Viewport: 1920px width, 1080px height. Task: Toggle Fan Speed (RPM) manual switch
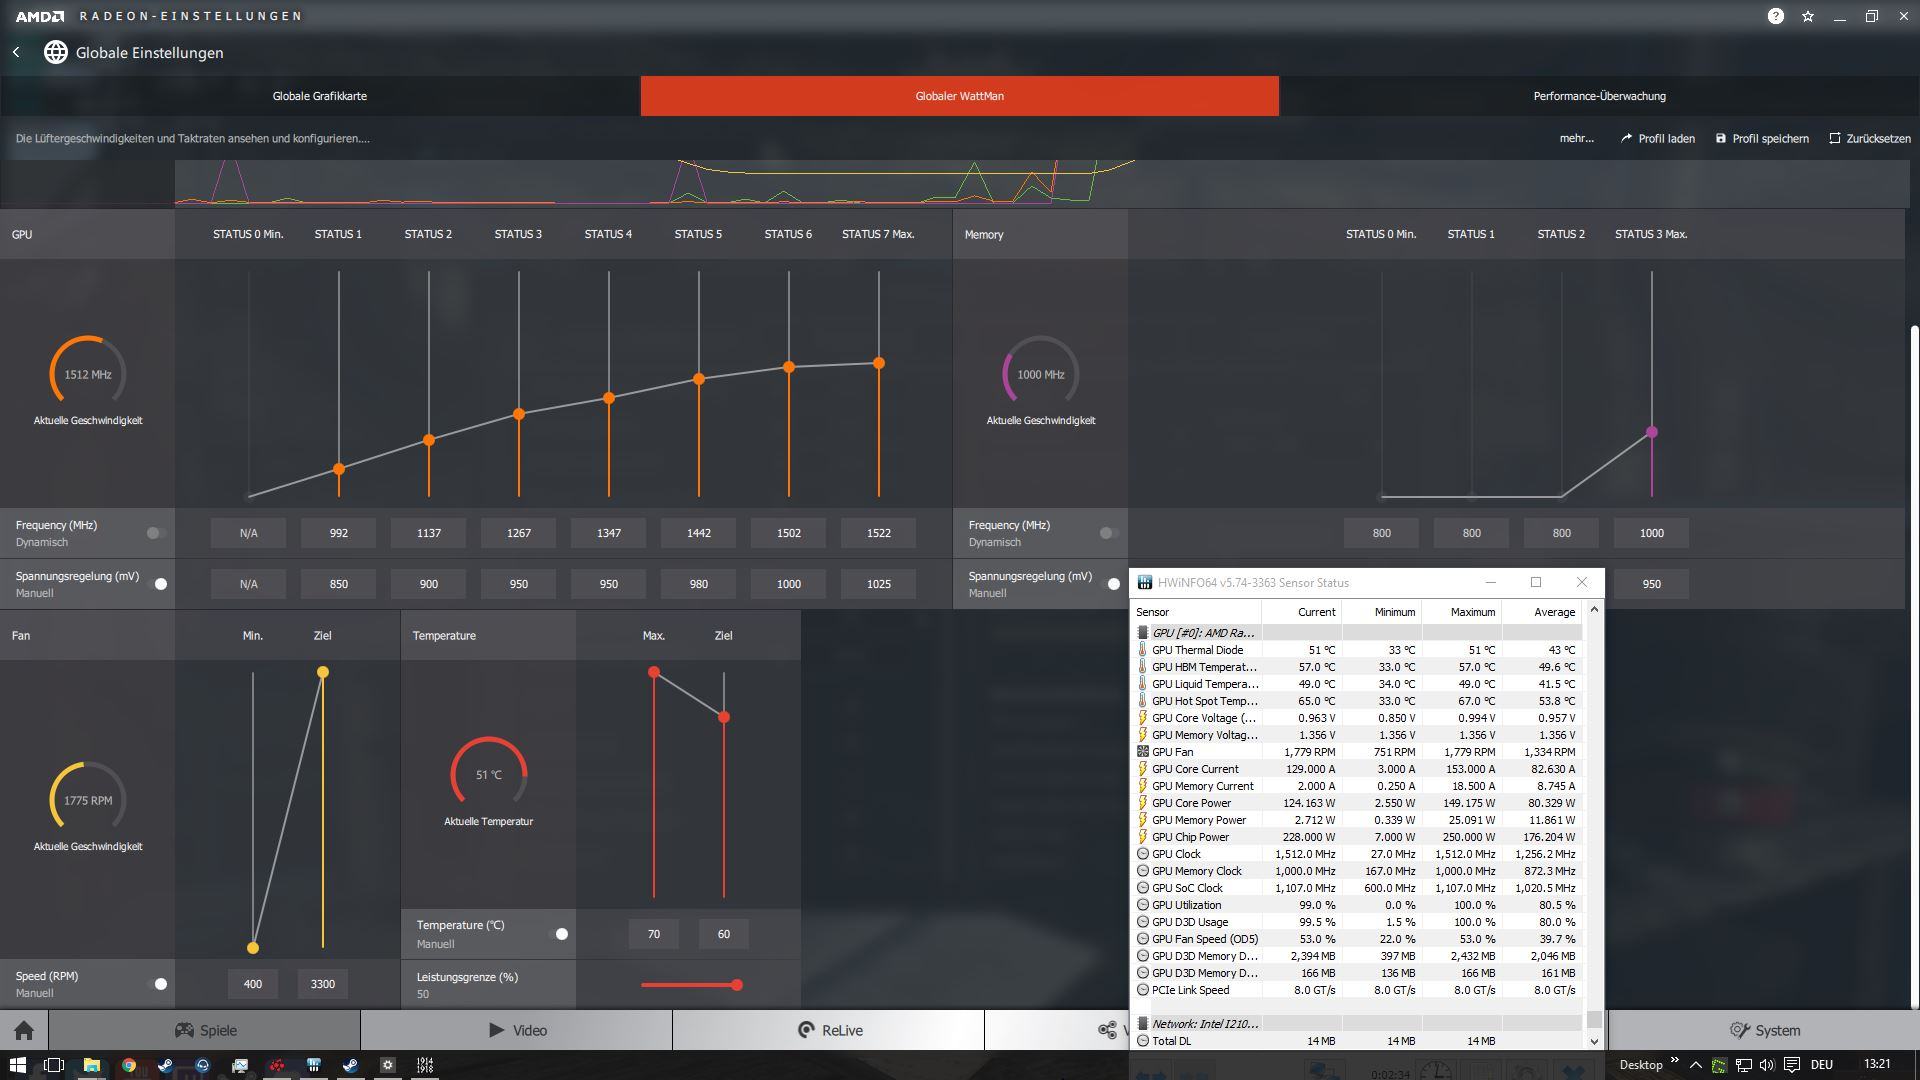(x=157, y=984)
